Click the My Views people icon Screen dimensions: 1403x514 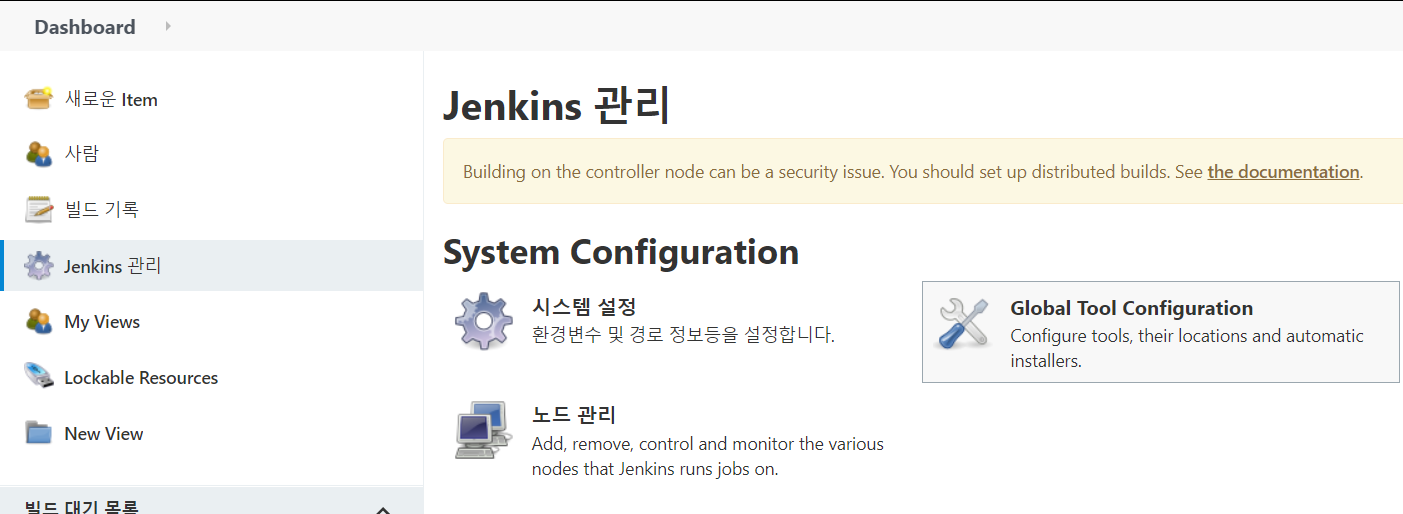point(38,322)
